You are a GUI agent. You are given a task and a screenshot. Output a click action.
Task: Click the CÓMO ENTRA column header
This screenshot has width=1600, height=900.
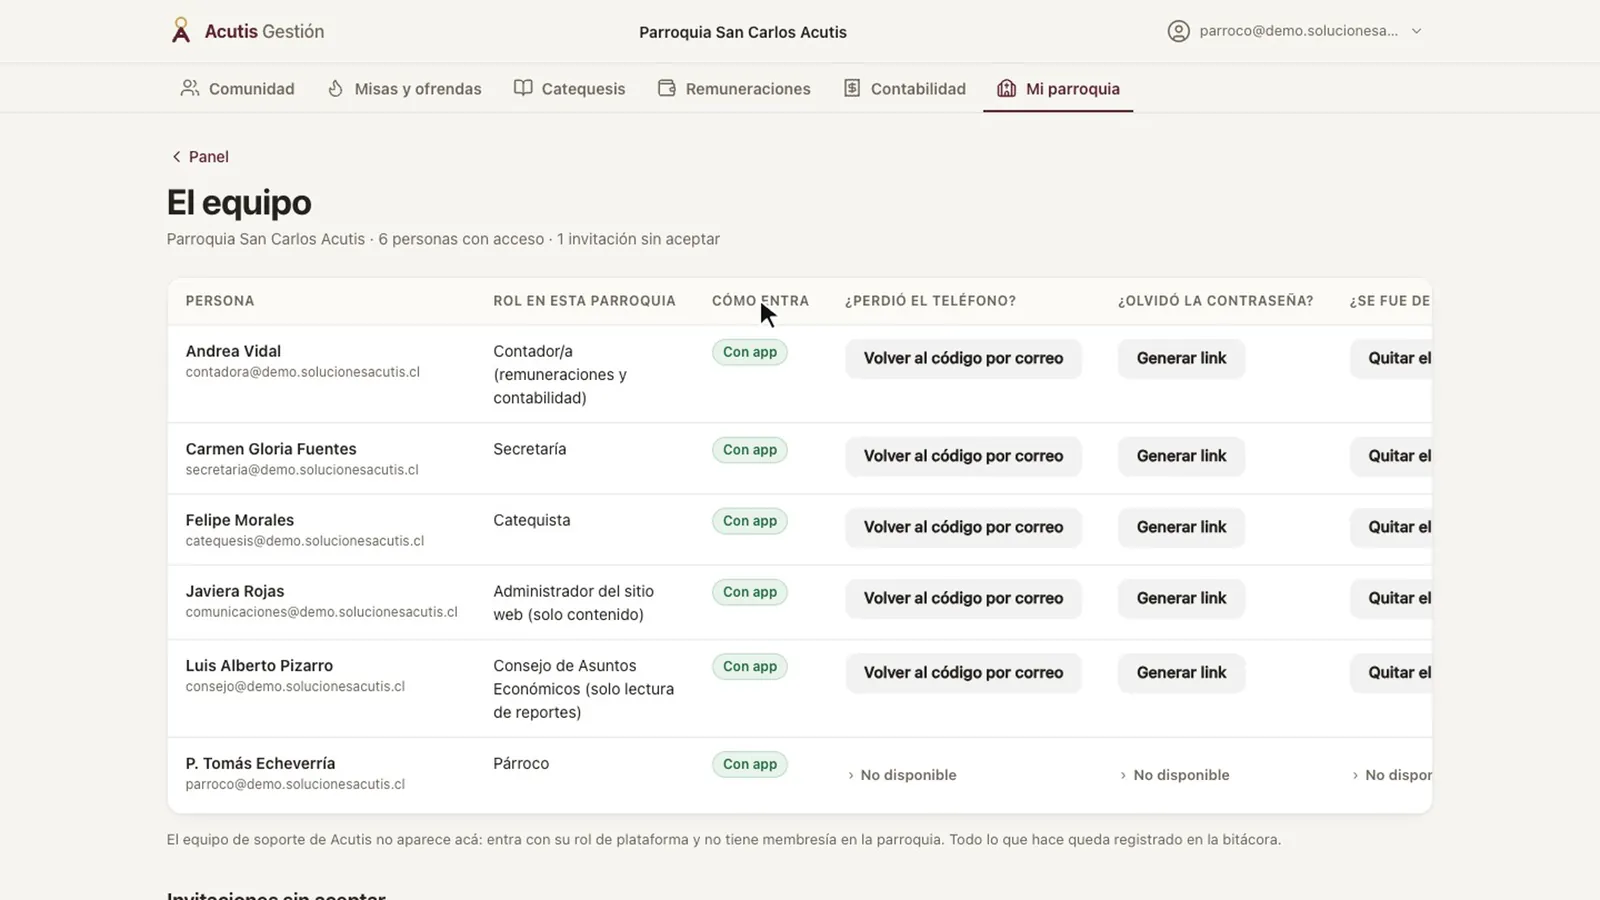(760, 301)
